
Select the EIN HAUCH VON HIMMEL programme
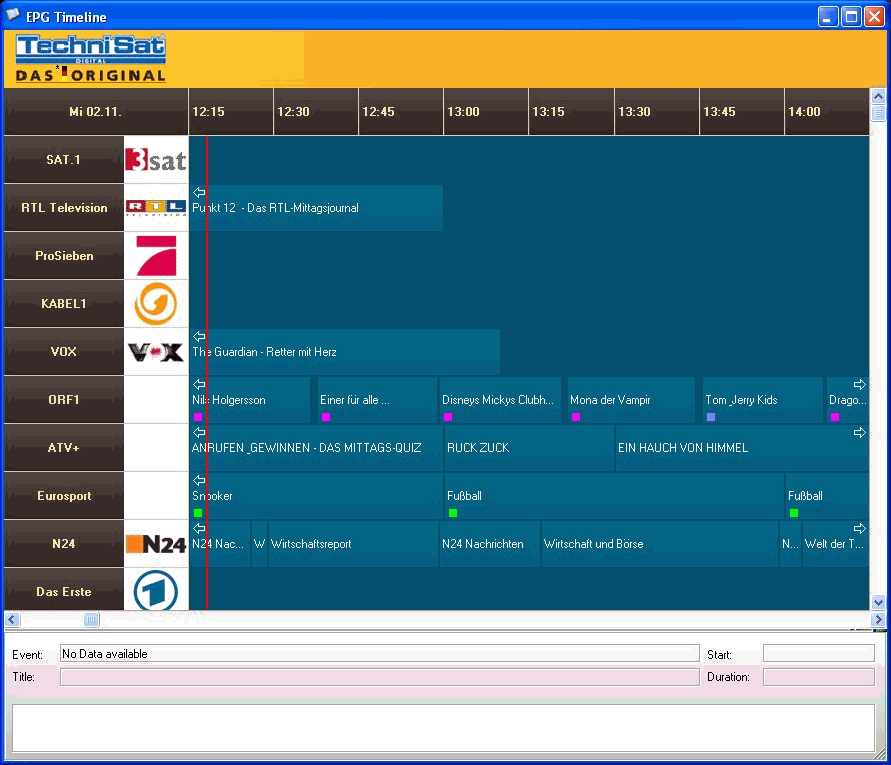click(742, 448)
